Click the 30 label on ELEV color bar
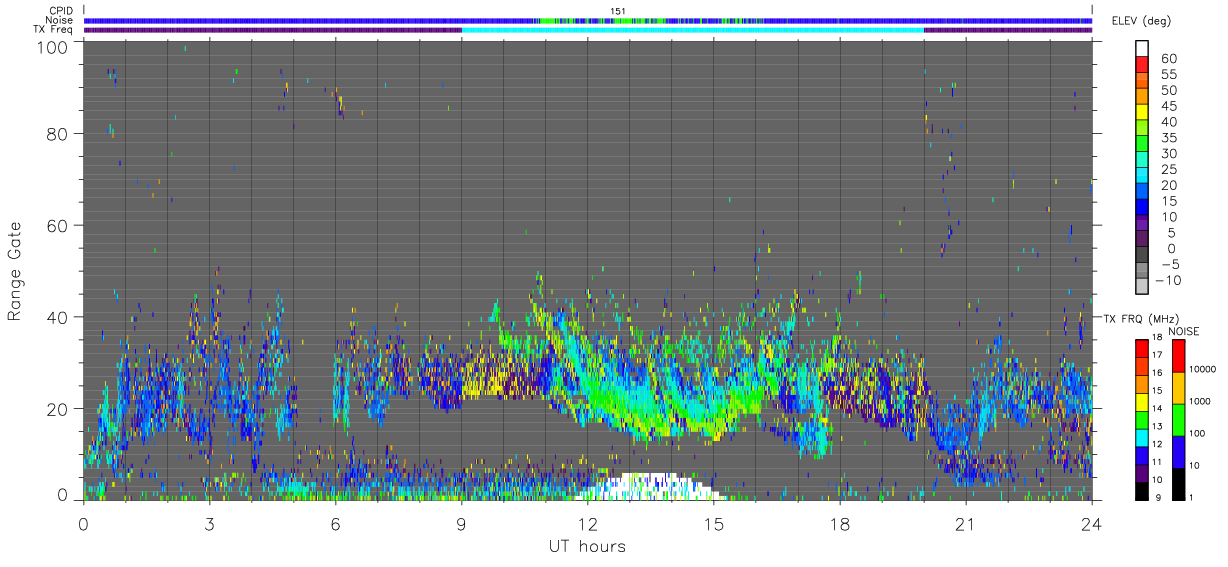 click(1169, 154)
